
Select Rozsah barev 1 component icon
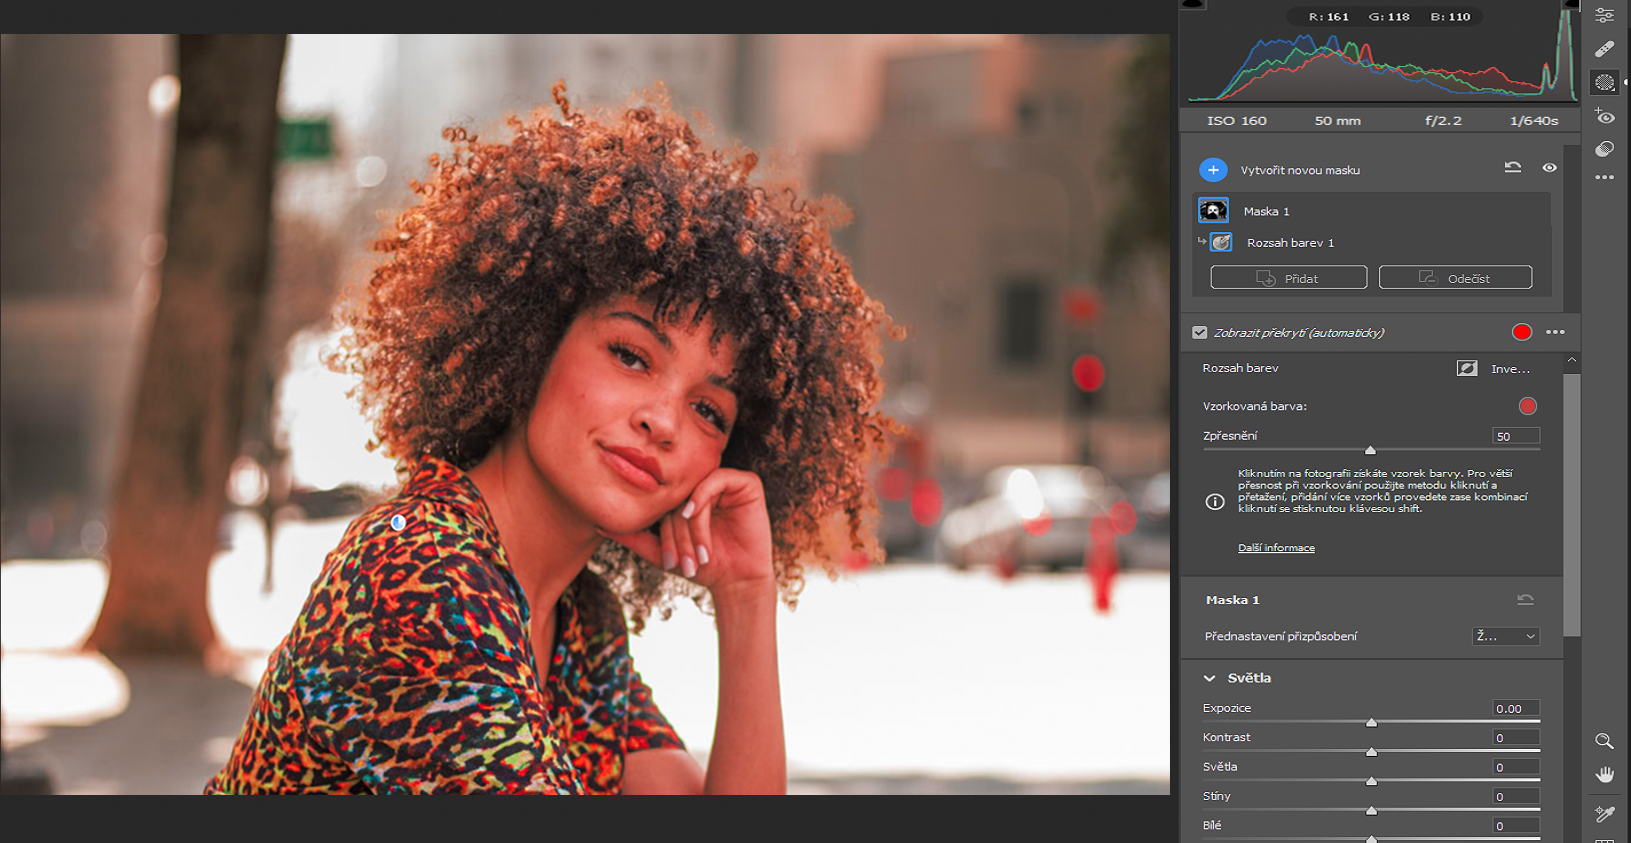click(1221, 242)
